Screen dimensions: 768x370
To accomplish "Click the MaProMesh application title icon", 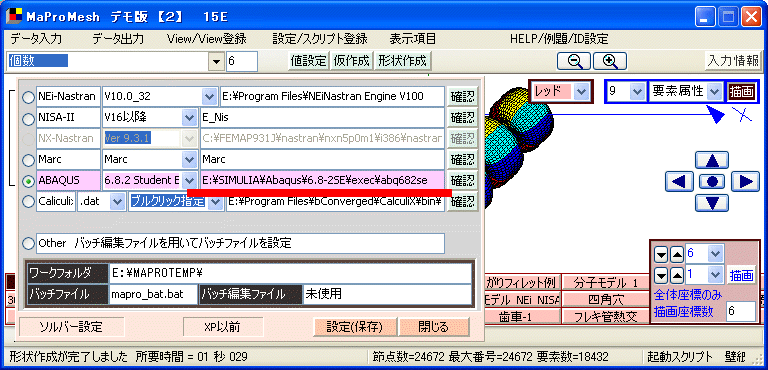I will pos(13,17).
